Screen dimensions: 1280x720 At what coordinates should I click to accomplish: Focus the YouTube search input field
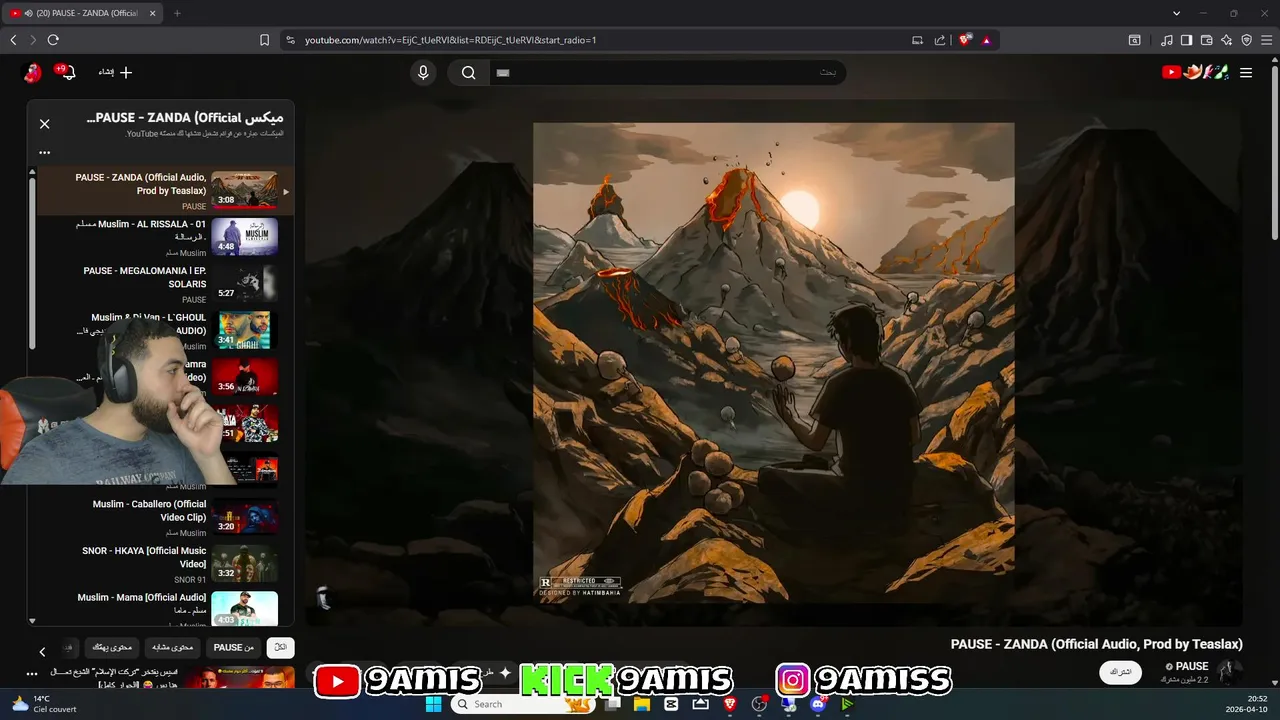click(667, 72)
